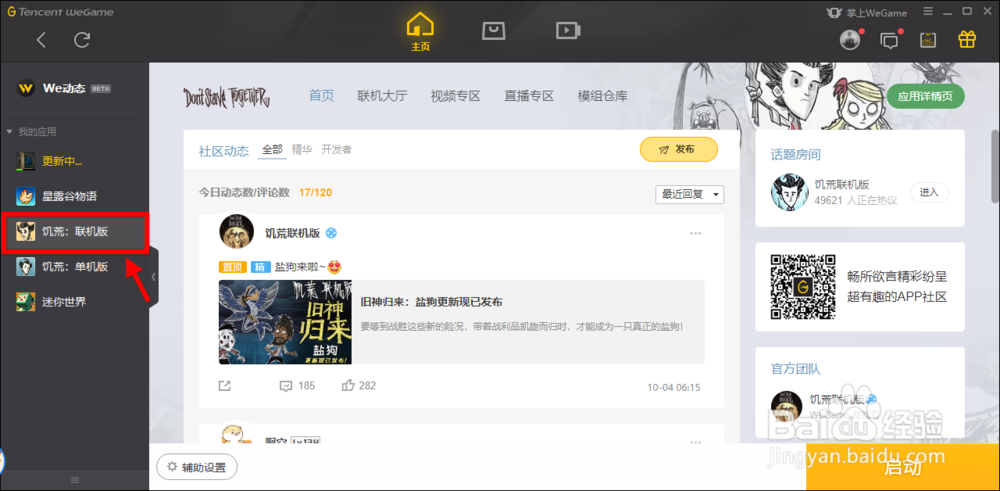This screenshot has height=491, width=1000.
Task: Click the sidebar bottom list icon
Action: (75, 480)
